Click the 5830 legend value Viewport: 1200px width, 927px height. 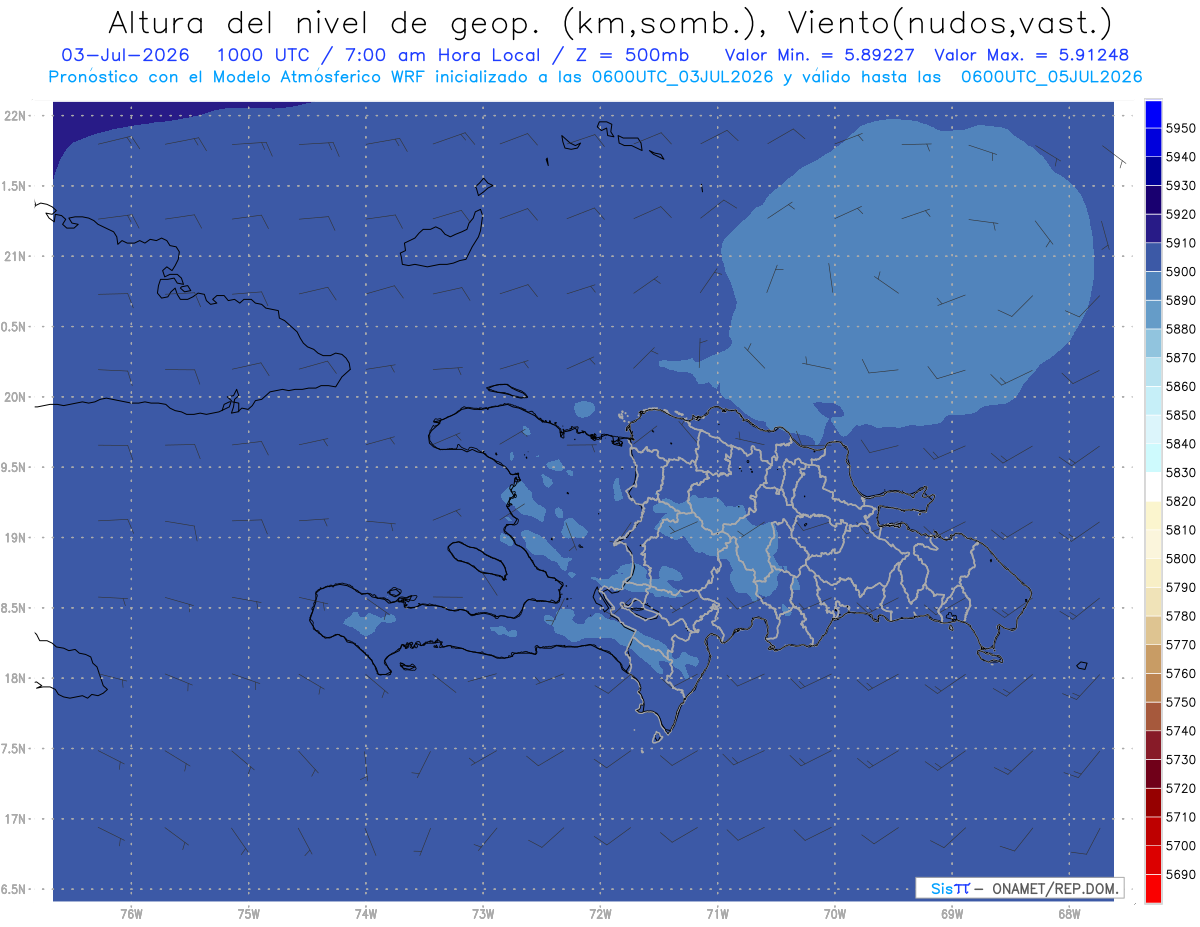click(1180, 472)
